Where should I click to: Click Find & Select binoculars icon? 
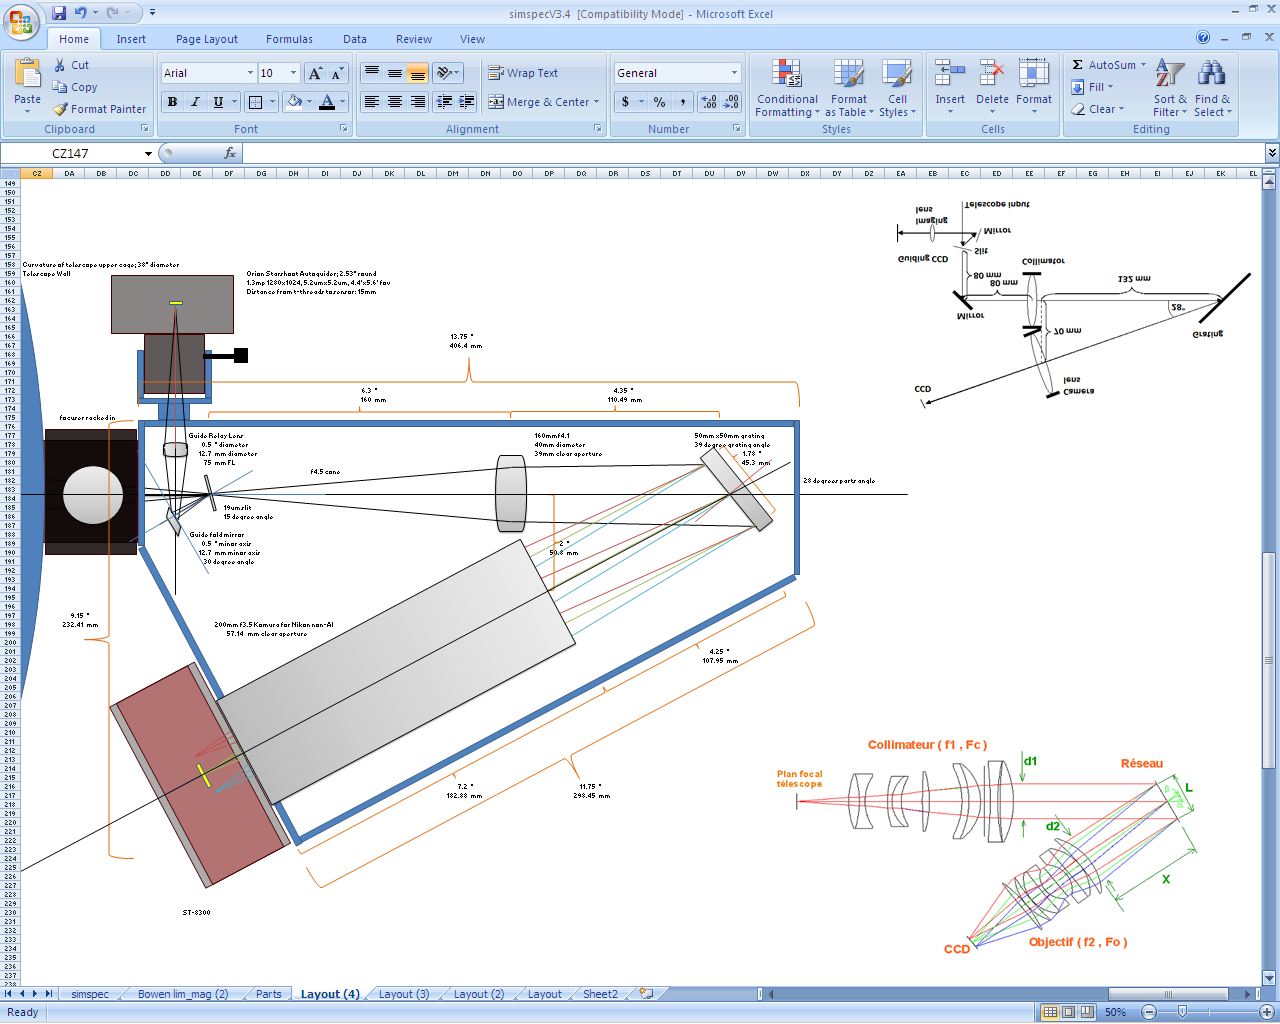1211,74
